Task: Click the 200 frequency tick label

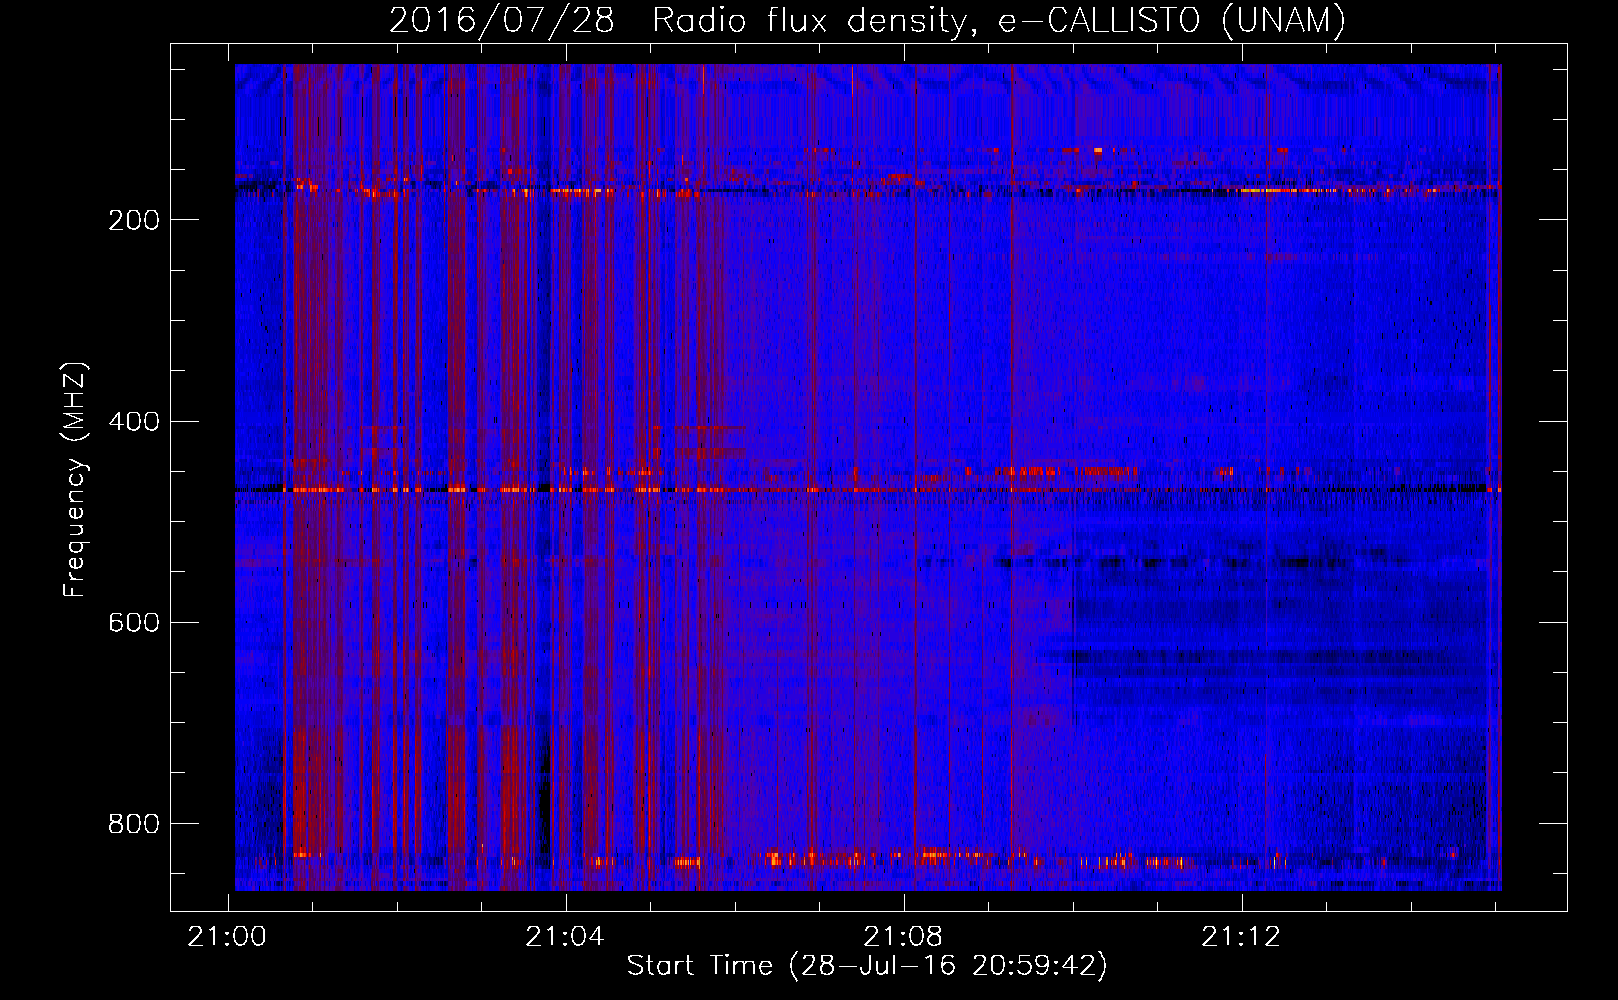Action: 133,220
